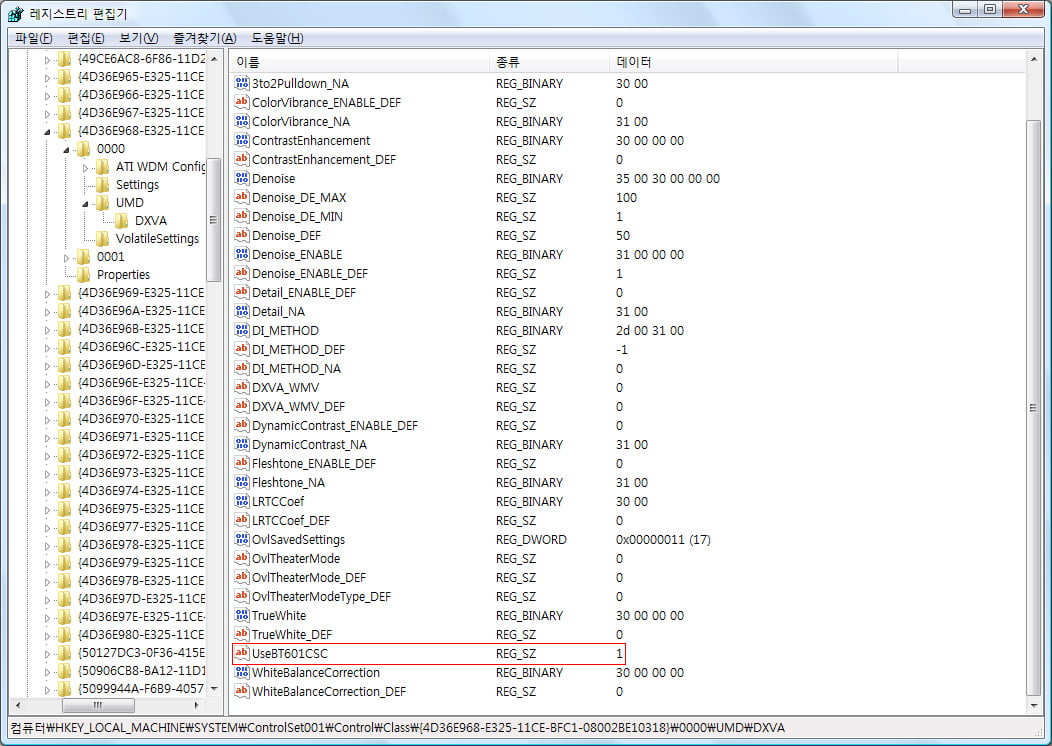Click the value list vertical scrollbar down arrow
The image size is (1052, 746).
(x=1034, y=704)
